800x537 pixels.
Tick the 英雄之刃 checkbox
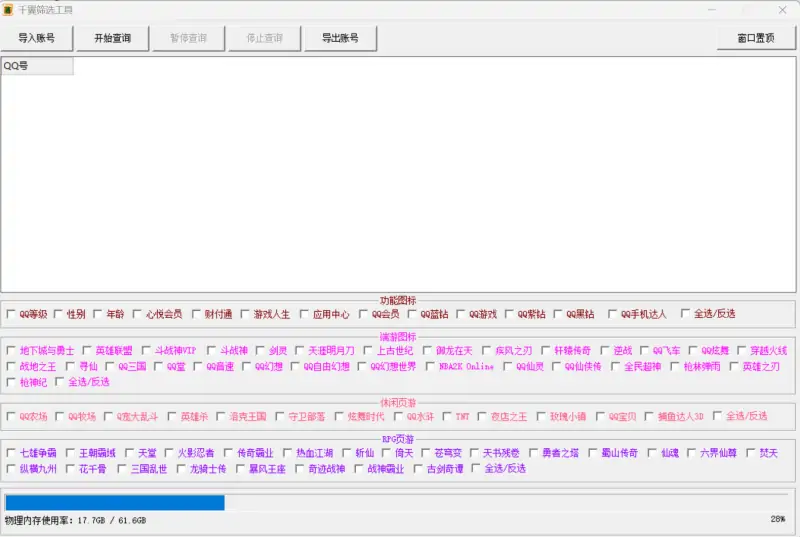pyautogui.click(x=734, y=366)
